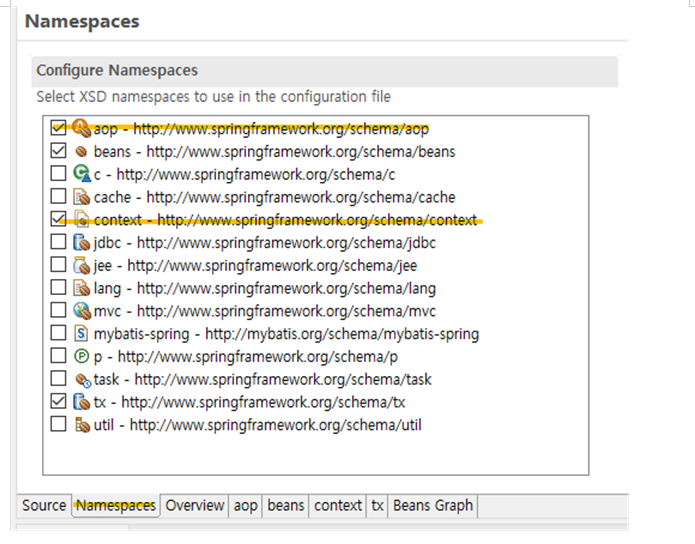Screen dimensions: 695x544
Task: Tick the lang namespace checkbox
Action: coord(59,287)
